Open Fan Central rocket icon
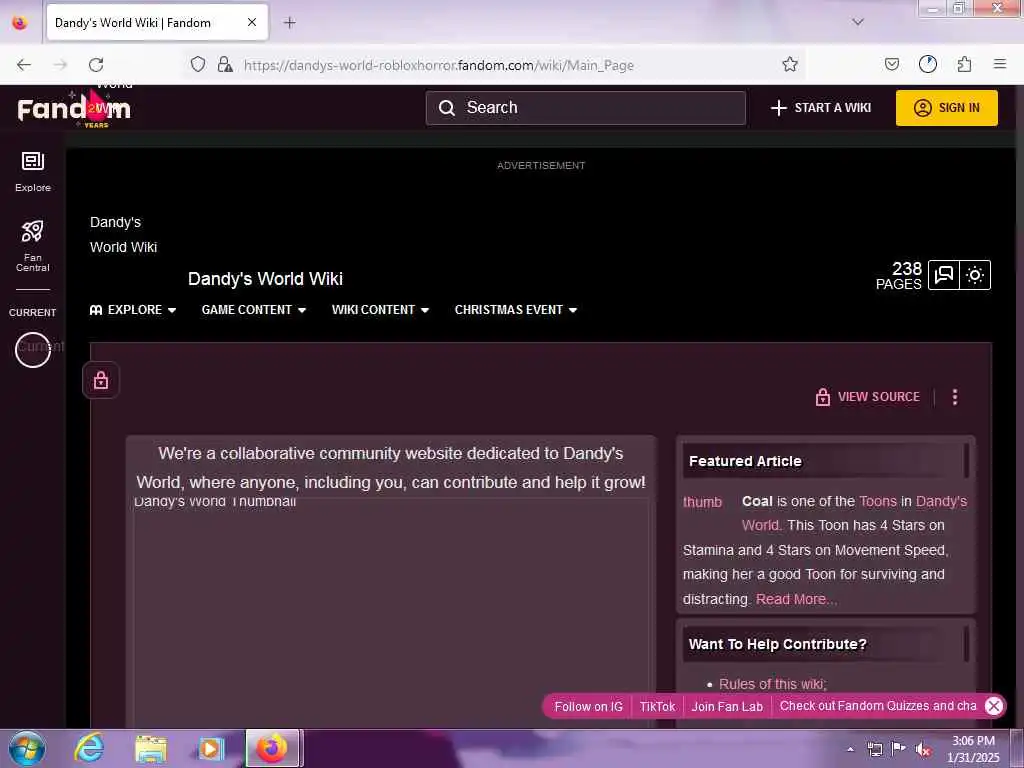Screen dimensions: 1024x768 [33, 246]
